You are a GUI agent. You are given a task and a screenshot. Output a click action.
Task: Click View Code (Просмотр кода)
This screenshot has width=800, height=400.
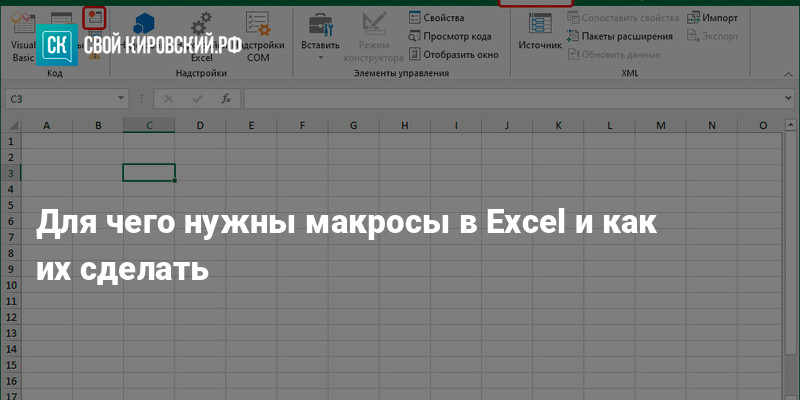coord(450,36)
